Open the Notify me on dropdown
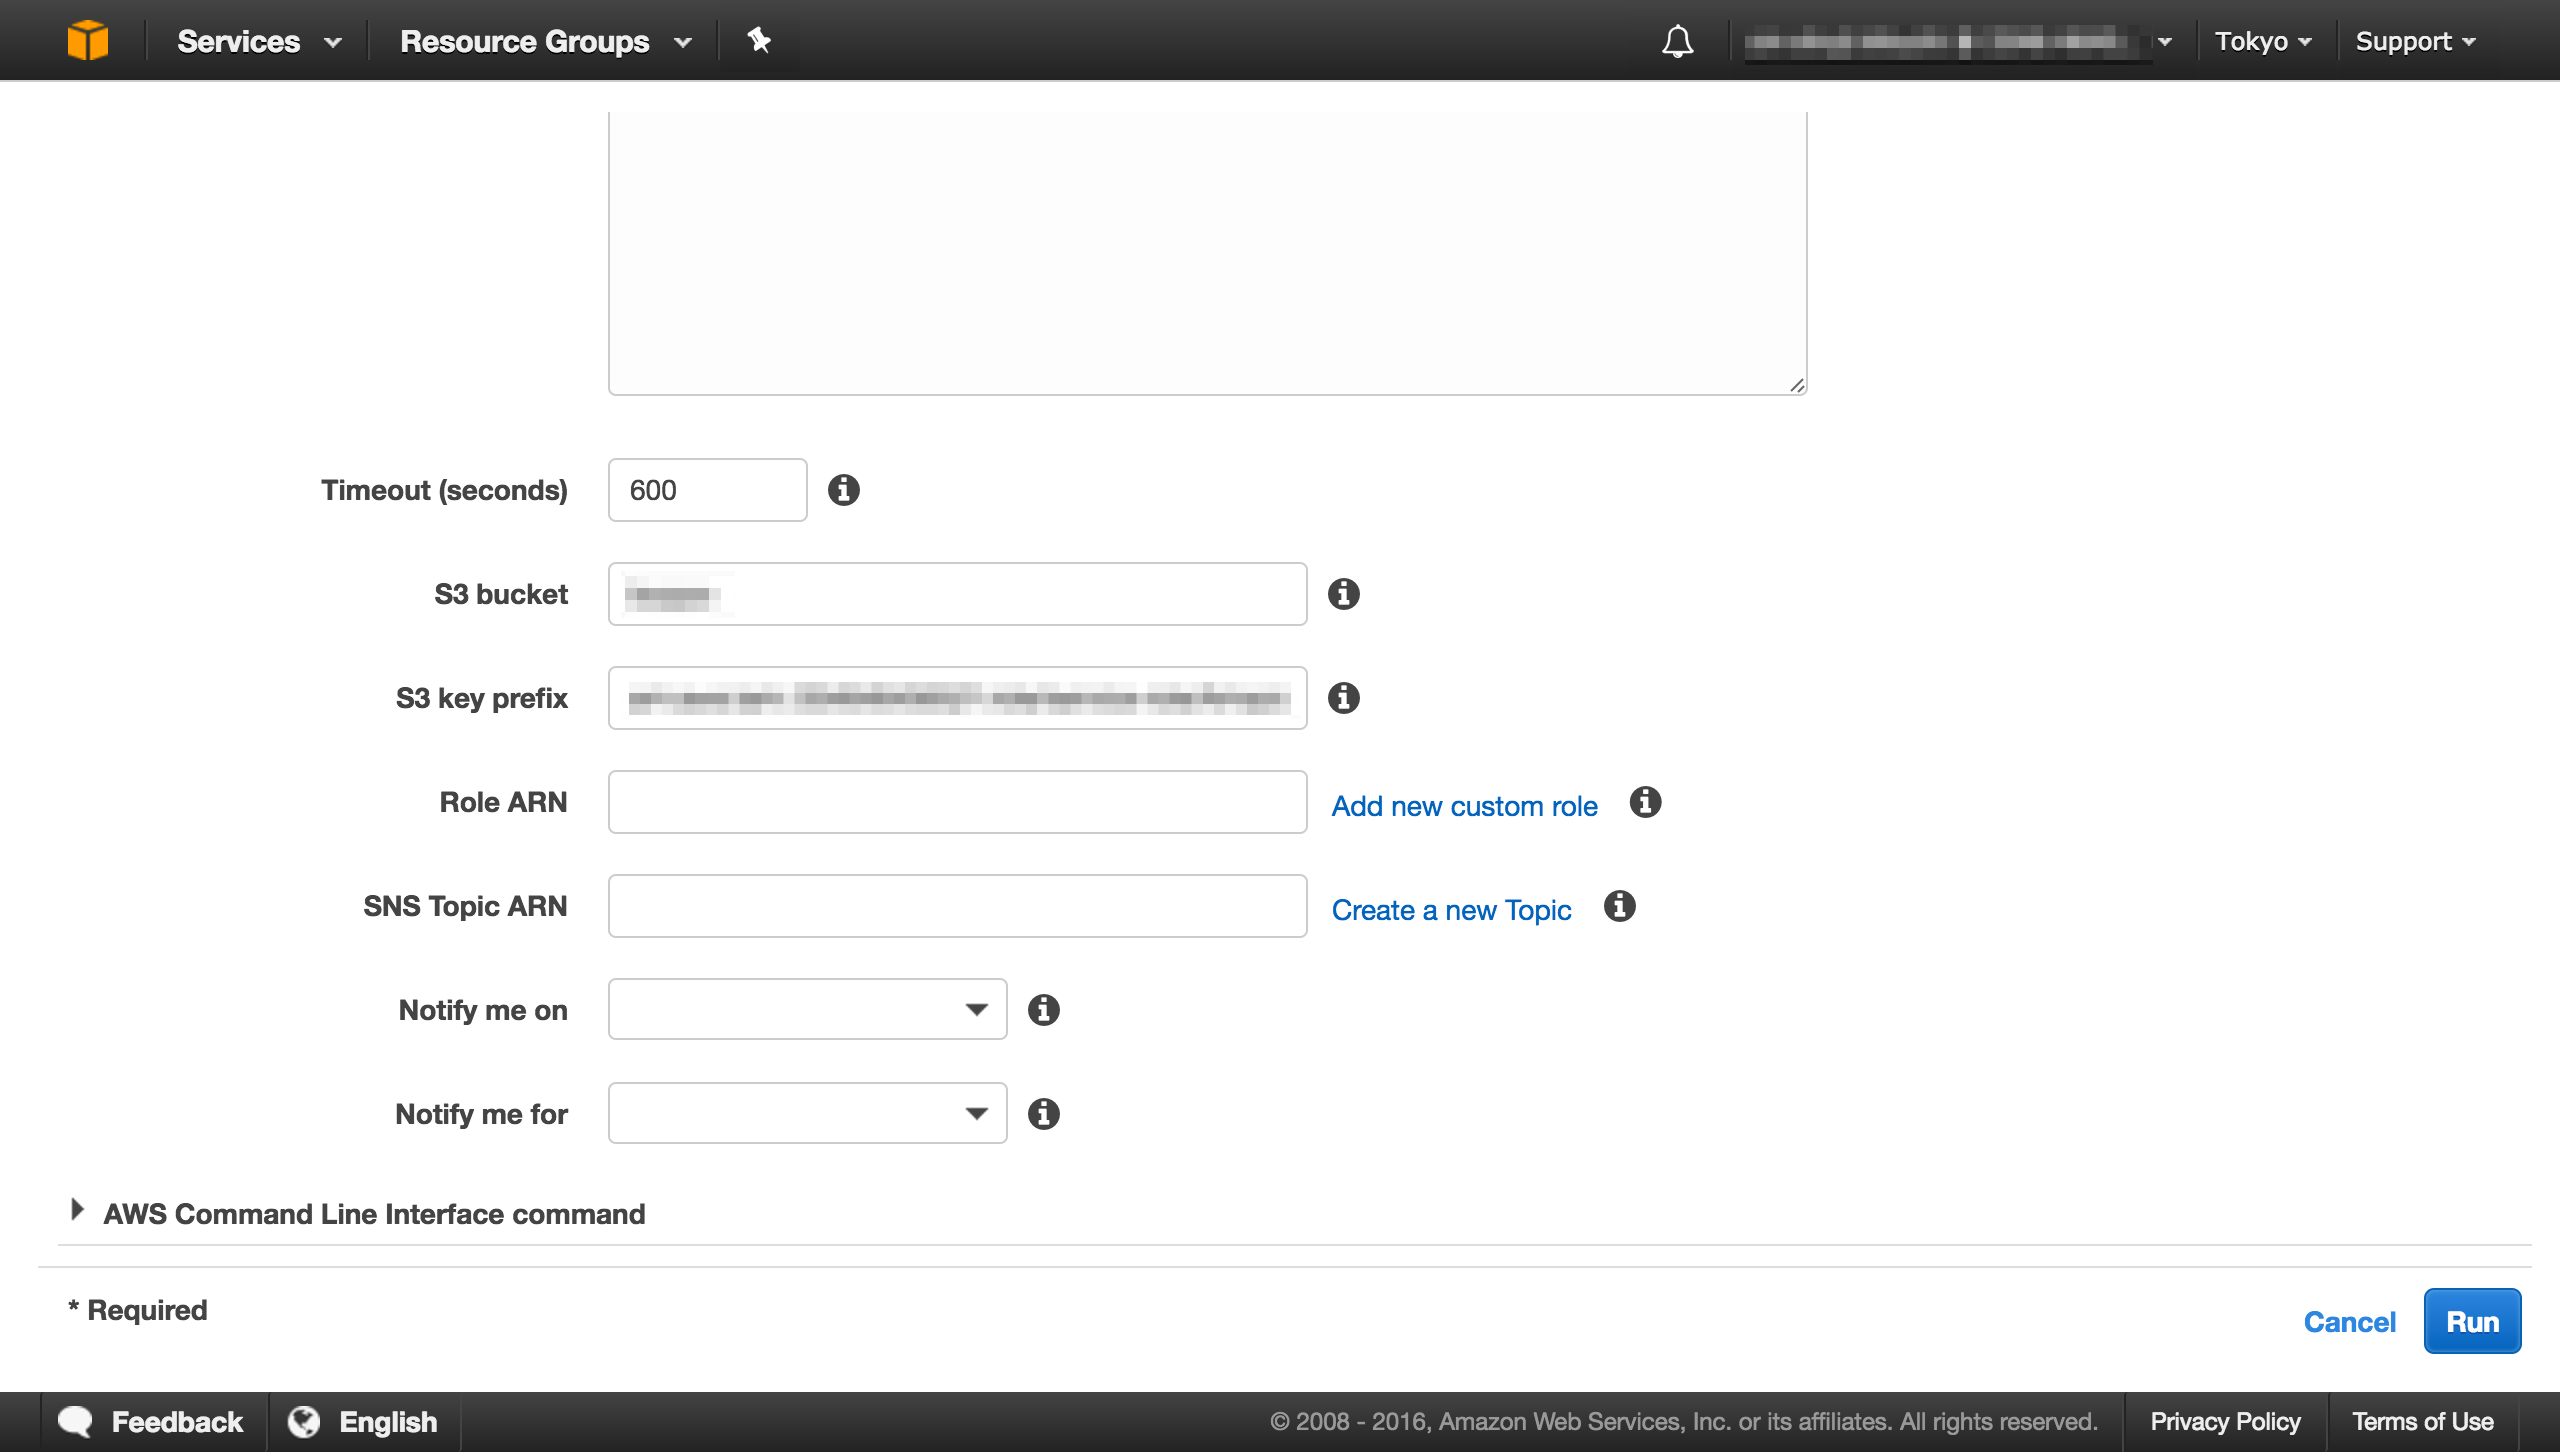 (x=806, y=1009)
